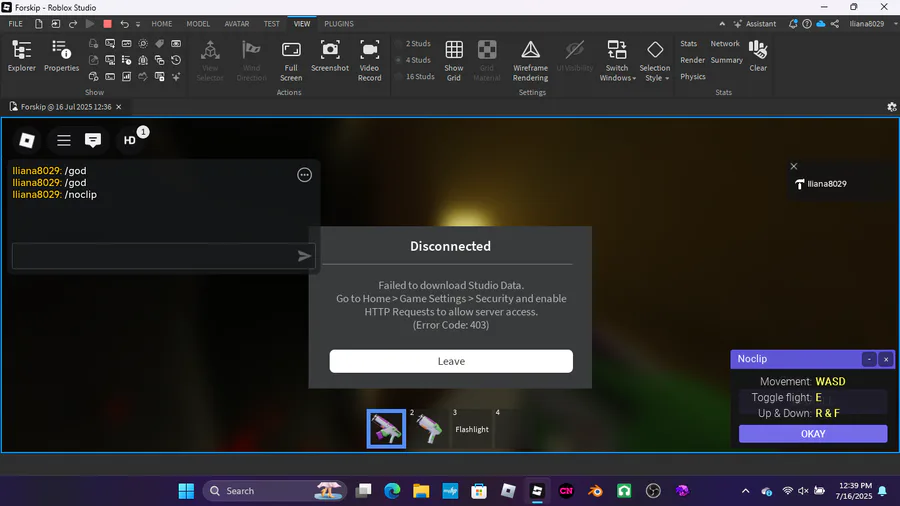Image resolution: width=900 pixels, height=506 pixels.
Task: Select second hotbar gun slot
Action: 429,429
